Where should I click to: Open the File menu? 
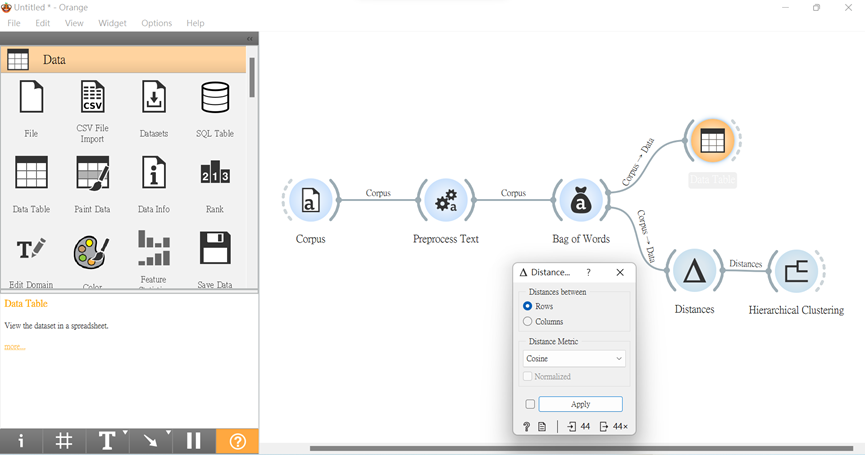[14, 23]
